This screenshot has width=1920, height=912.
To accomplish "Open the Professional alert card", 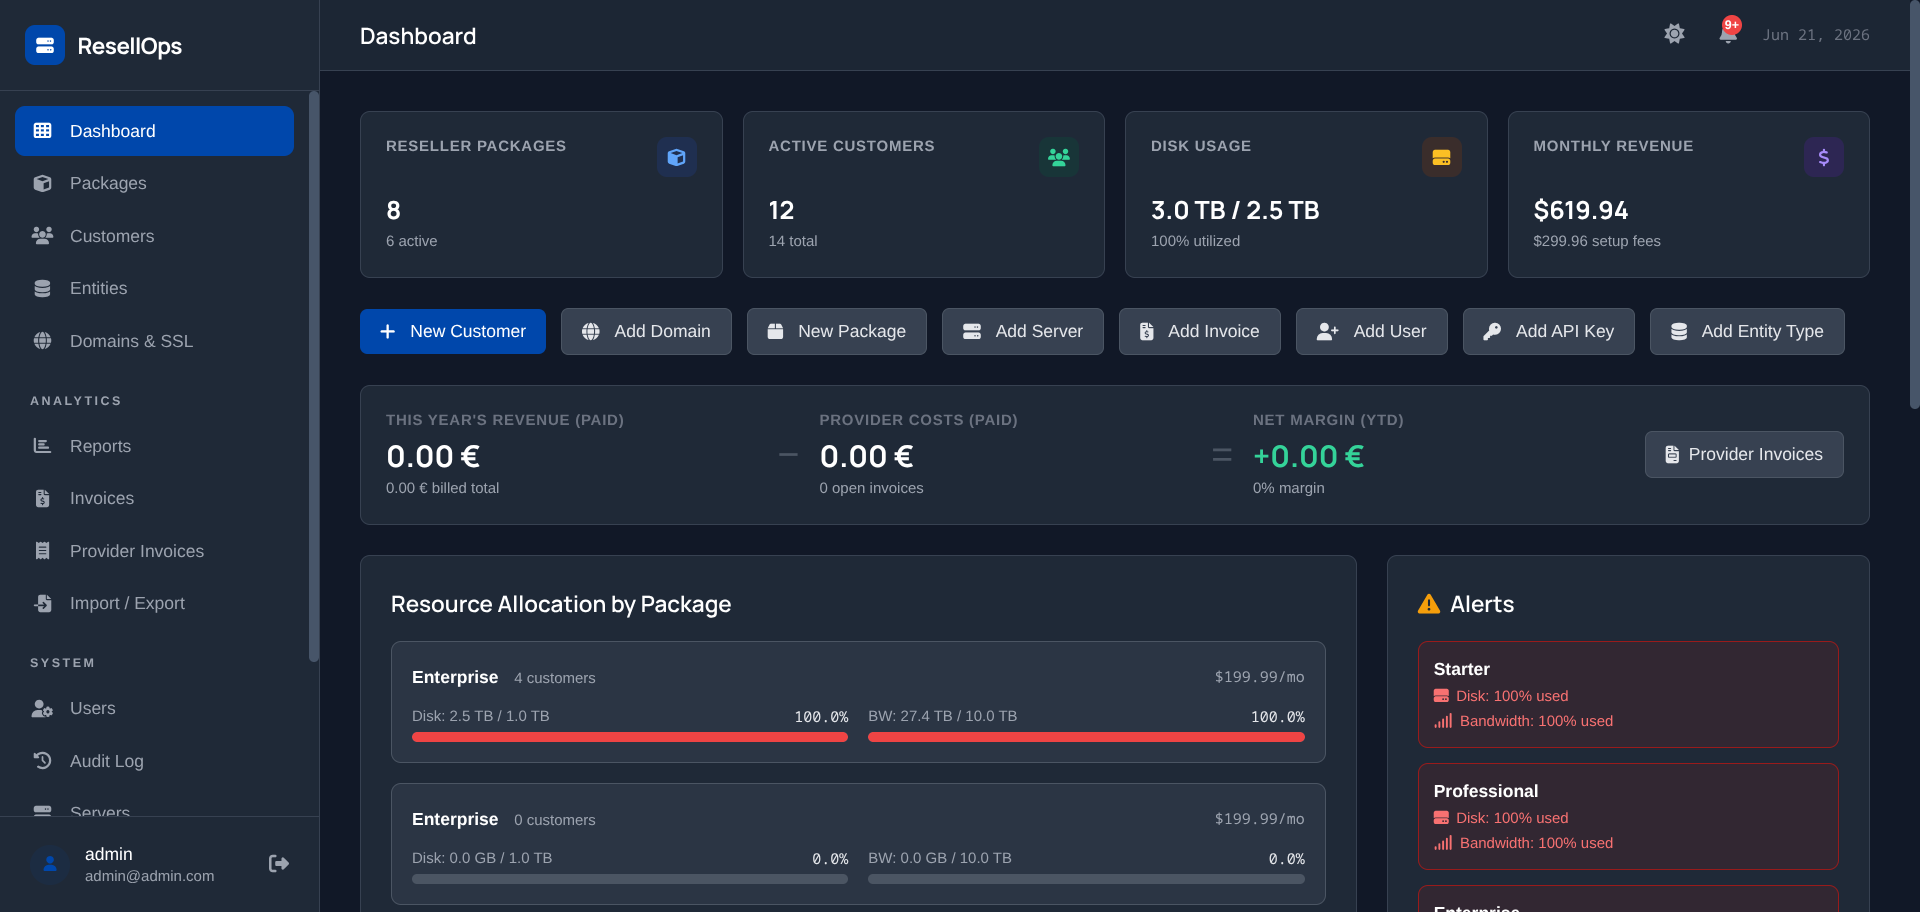I will [1628, 816].
